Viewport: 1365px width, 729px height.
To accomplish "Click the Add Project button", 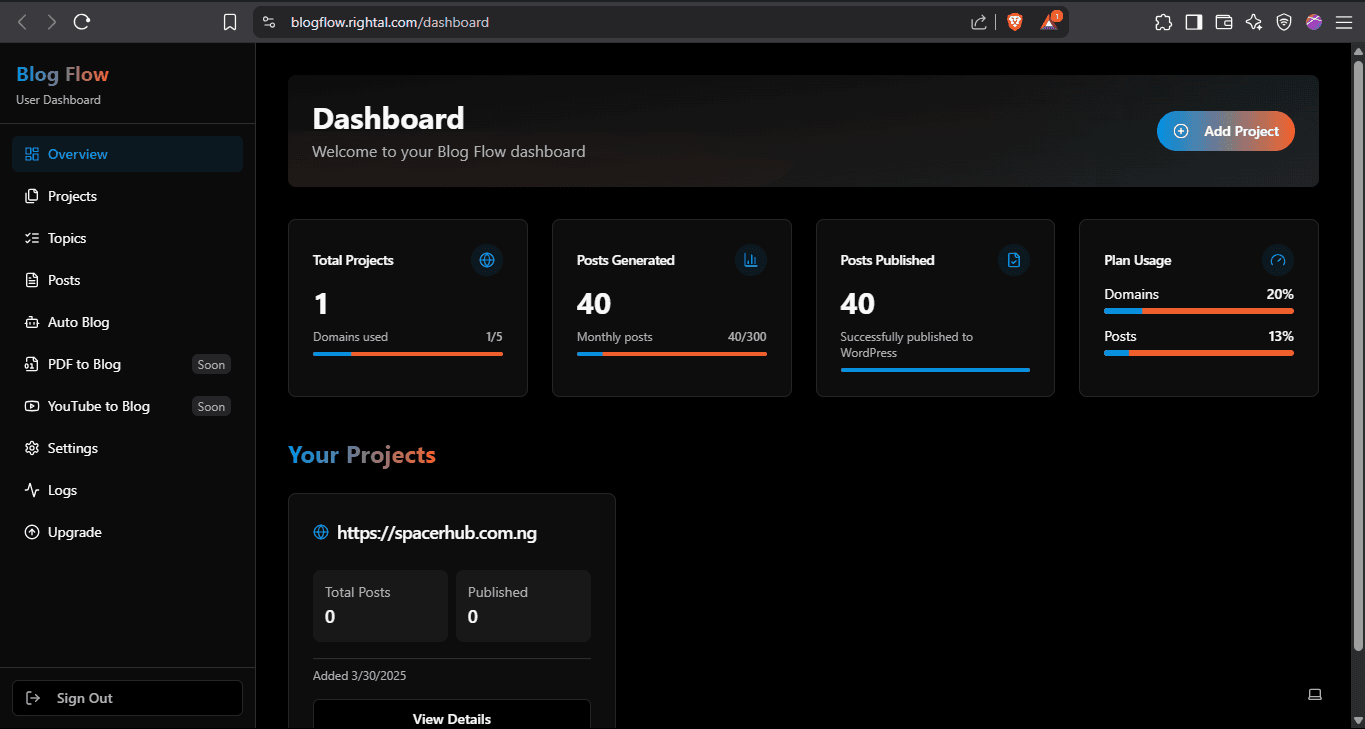I will [1226, 131].
